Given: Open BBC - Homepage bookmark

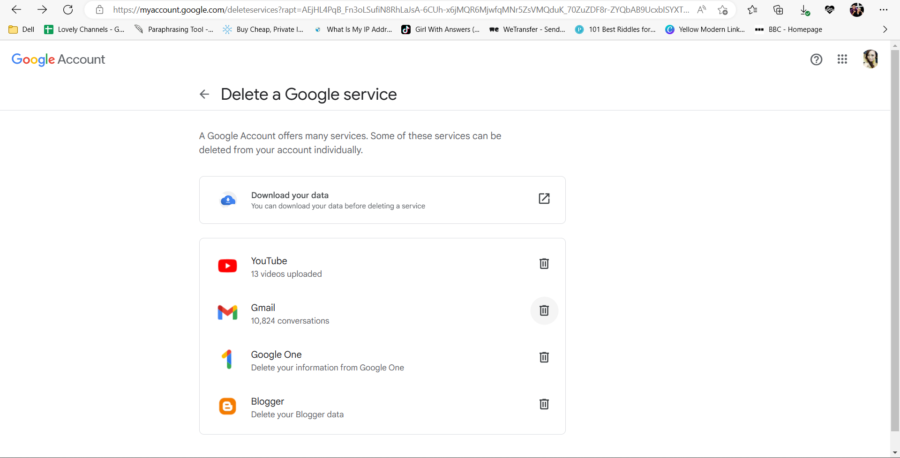Looking at the screenshot, I should click(789, 29).
